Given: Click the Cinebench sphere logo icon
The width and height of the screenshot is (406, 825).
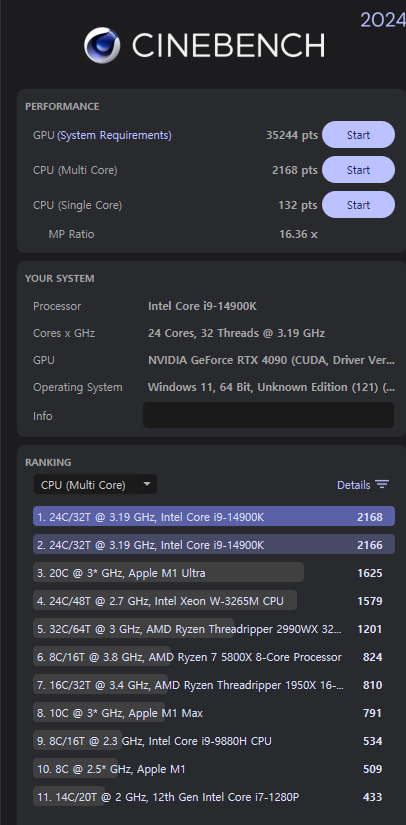Looking at the screenshot, I should [102, 45].
